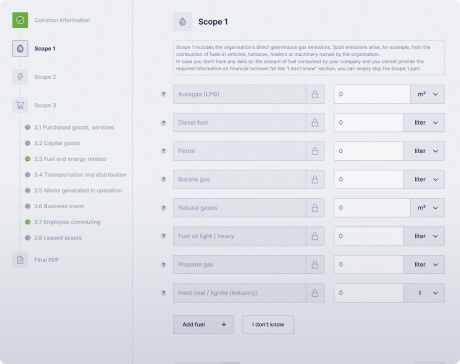Open 3.1 Purchased goods, services
460x364 pixels.
point(74,127)
